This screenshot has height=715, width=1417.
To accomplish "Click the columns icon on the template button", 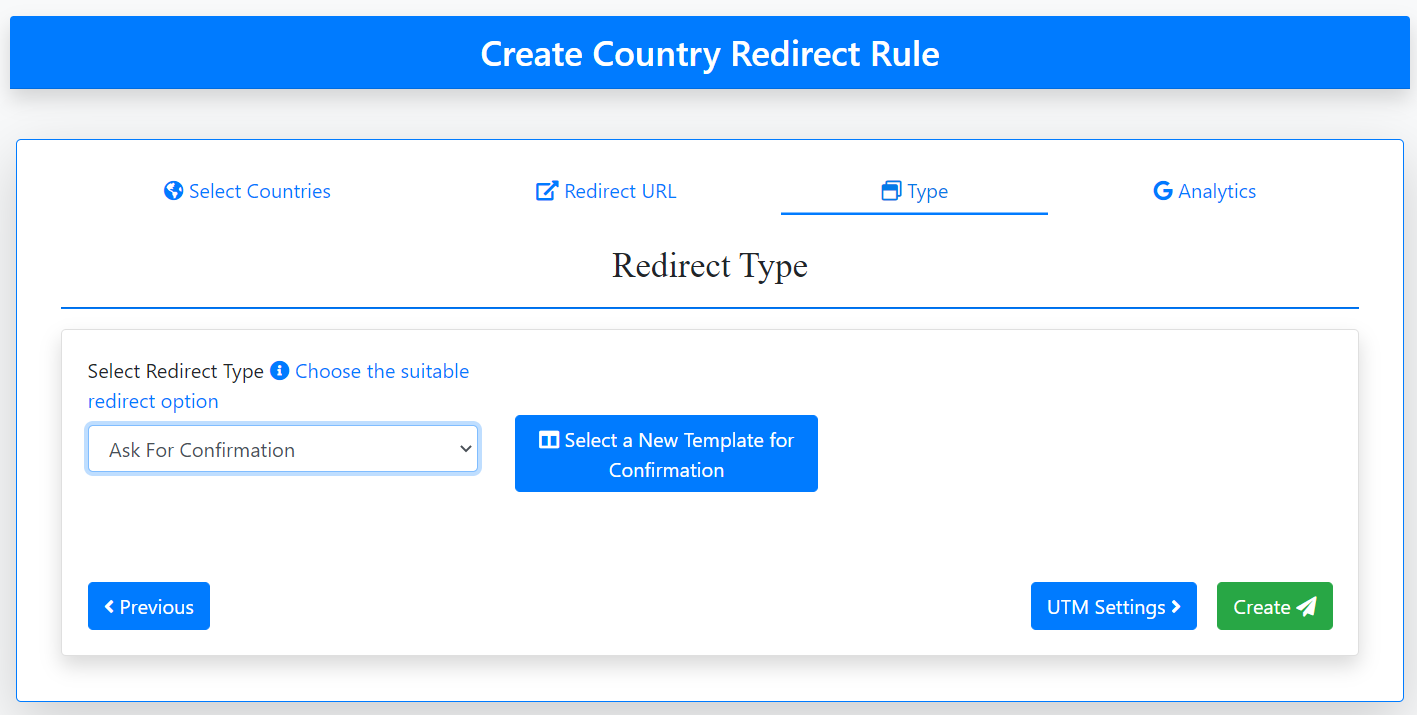I will (549, 440).
